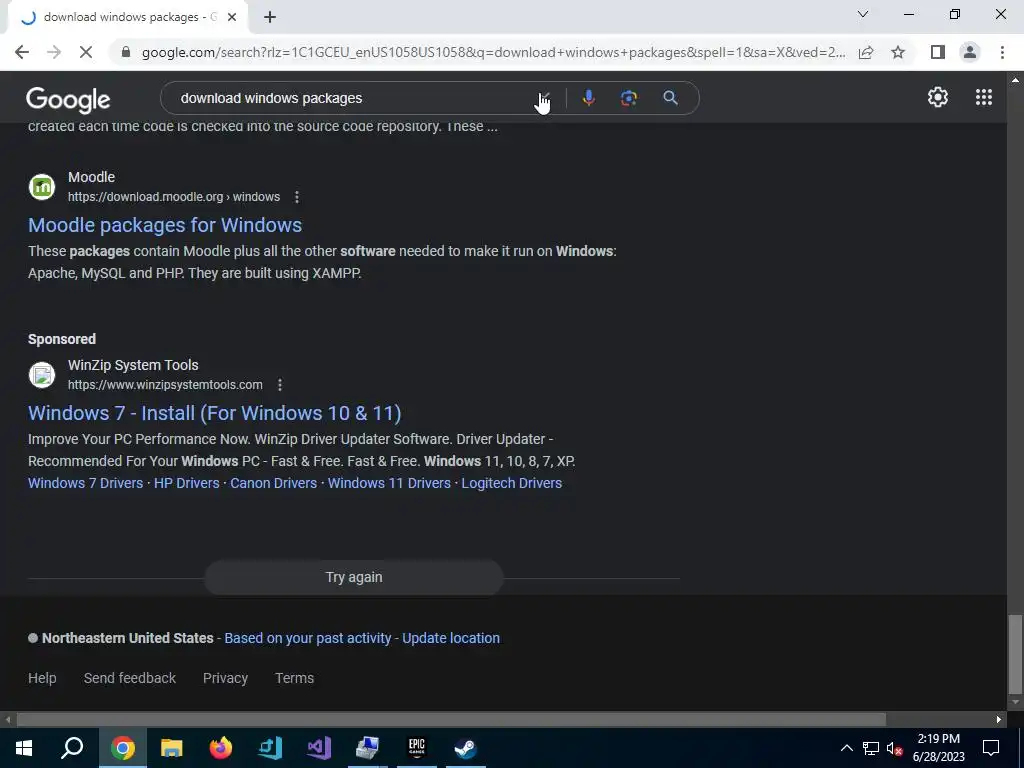Click the forward navigation arrow
The image size is (1024, 768).
point(54,52)
